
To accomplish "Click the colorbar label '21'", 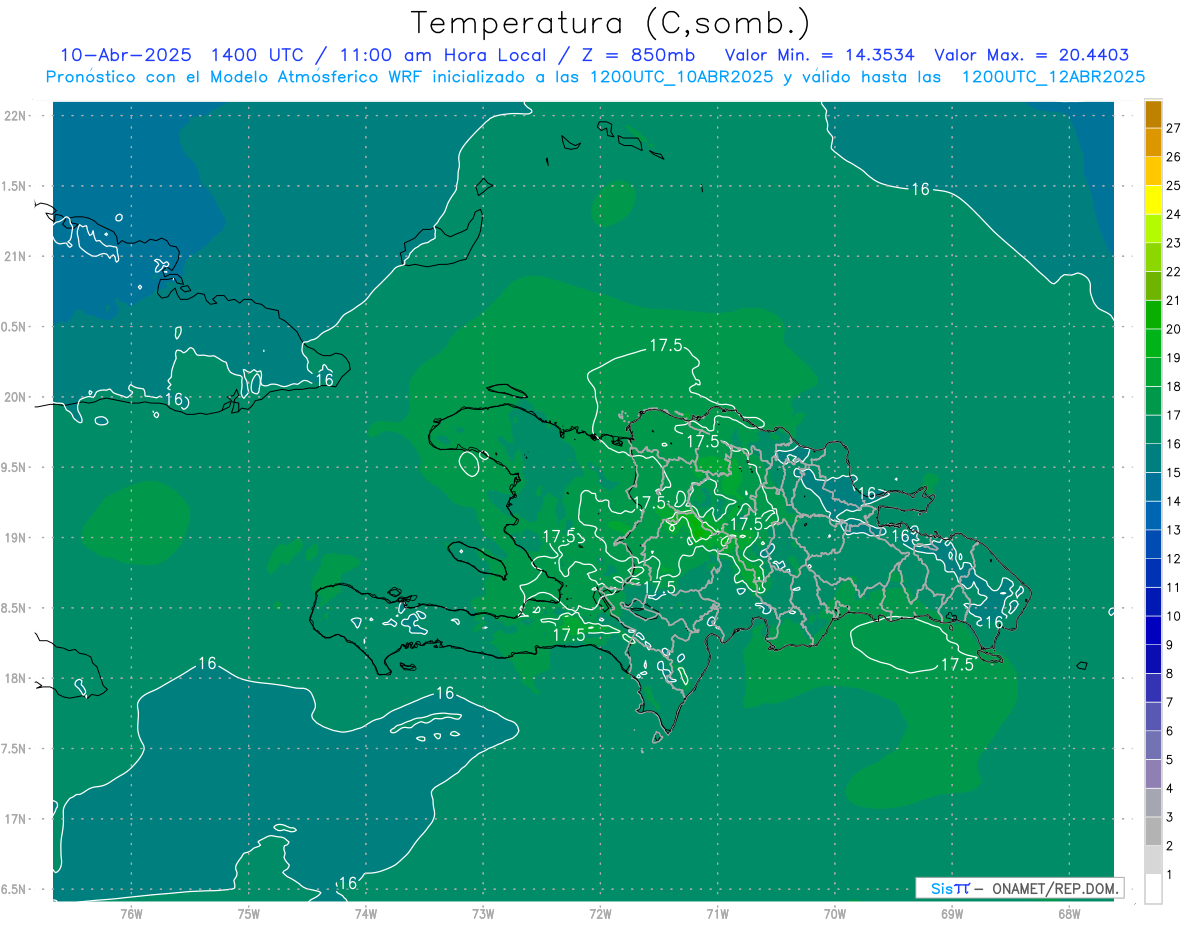I will [x=1174, y=300].
